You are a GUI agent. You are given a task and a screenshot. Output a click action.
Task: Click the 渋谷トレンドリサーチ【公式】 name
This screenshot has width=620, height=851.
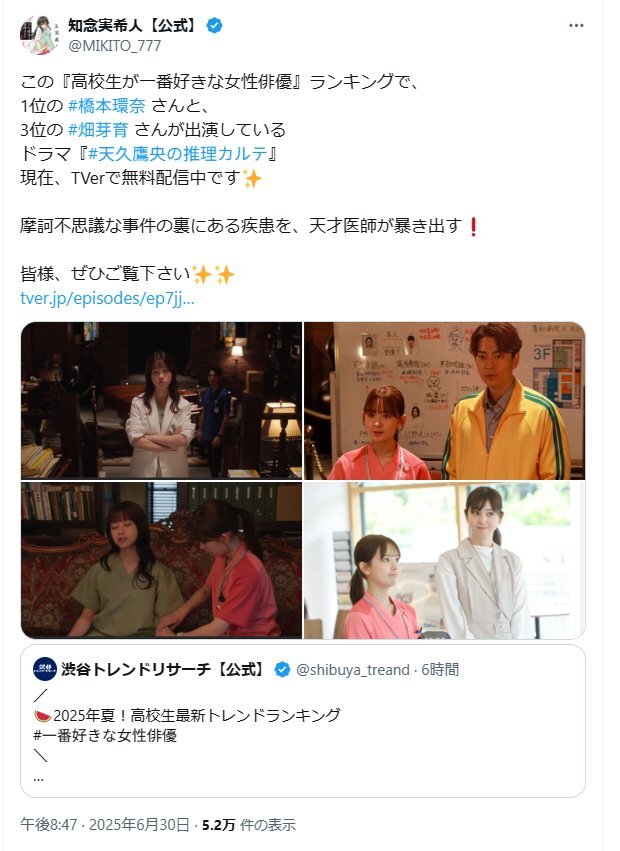163,669
